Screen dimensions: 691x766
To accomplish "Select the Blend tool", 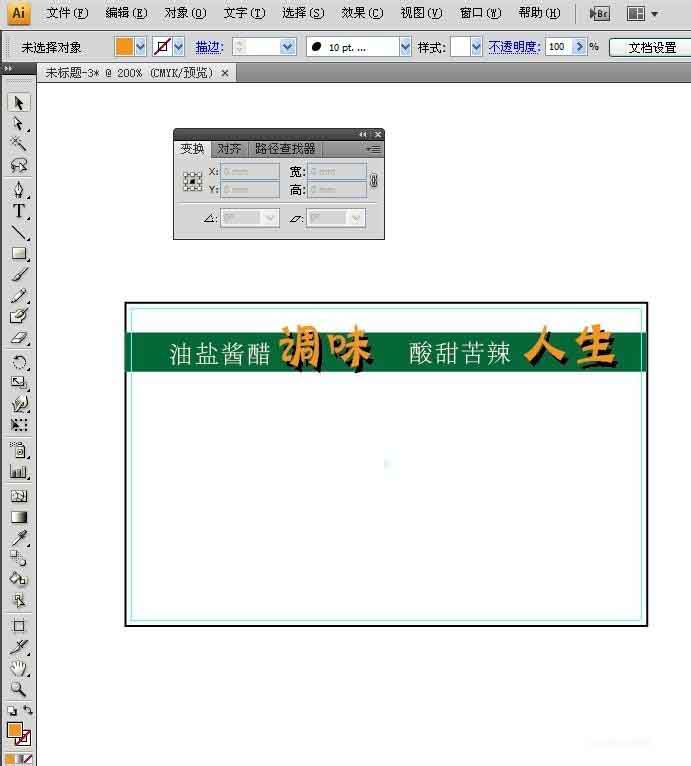I will click(19, 558).
